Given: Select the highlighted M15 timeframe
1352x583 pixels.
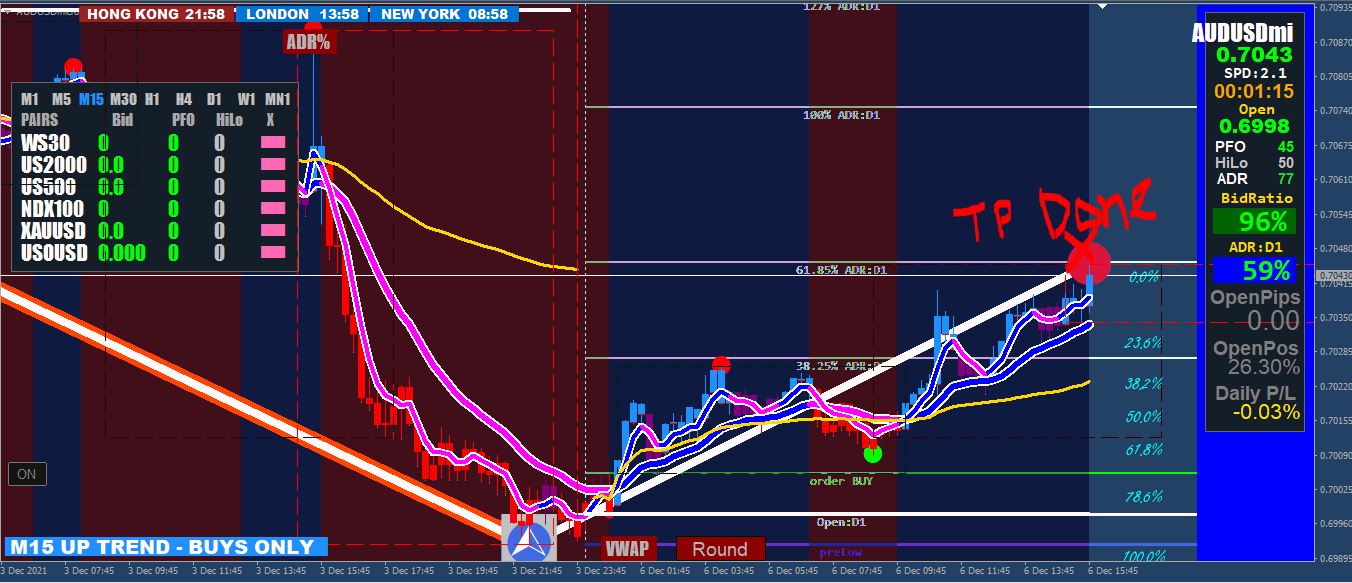Looking at the screenshot, I should [x=91, y=99].
